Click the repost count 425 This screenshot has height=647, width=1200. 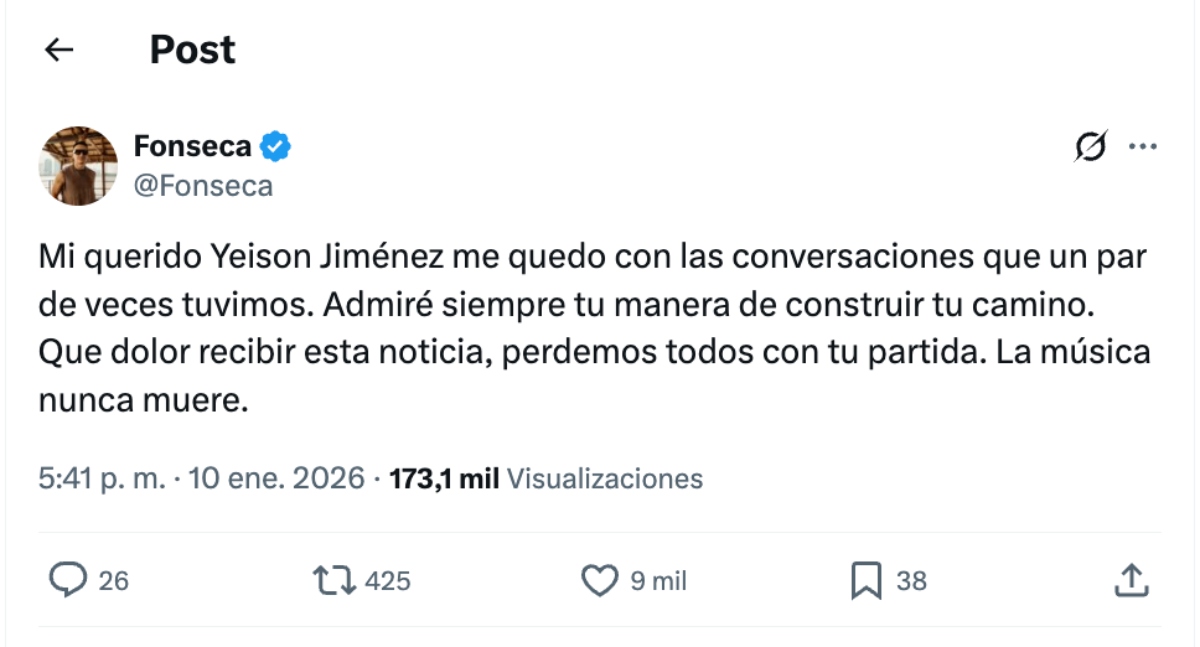[x=388, y=581]
